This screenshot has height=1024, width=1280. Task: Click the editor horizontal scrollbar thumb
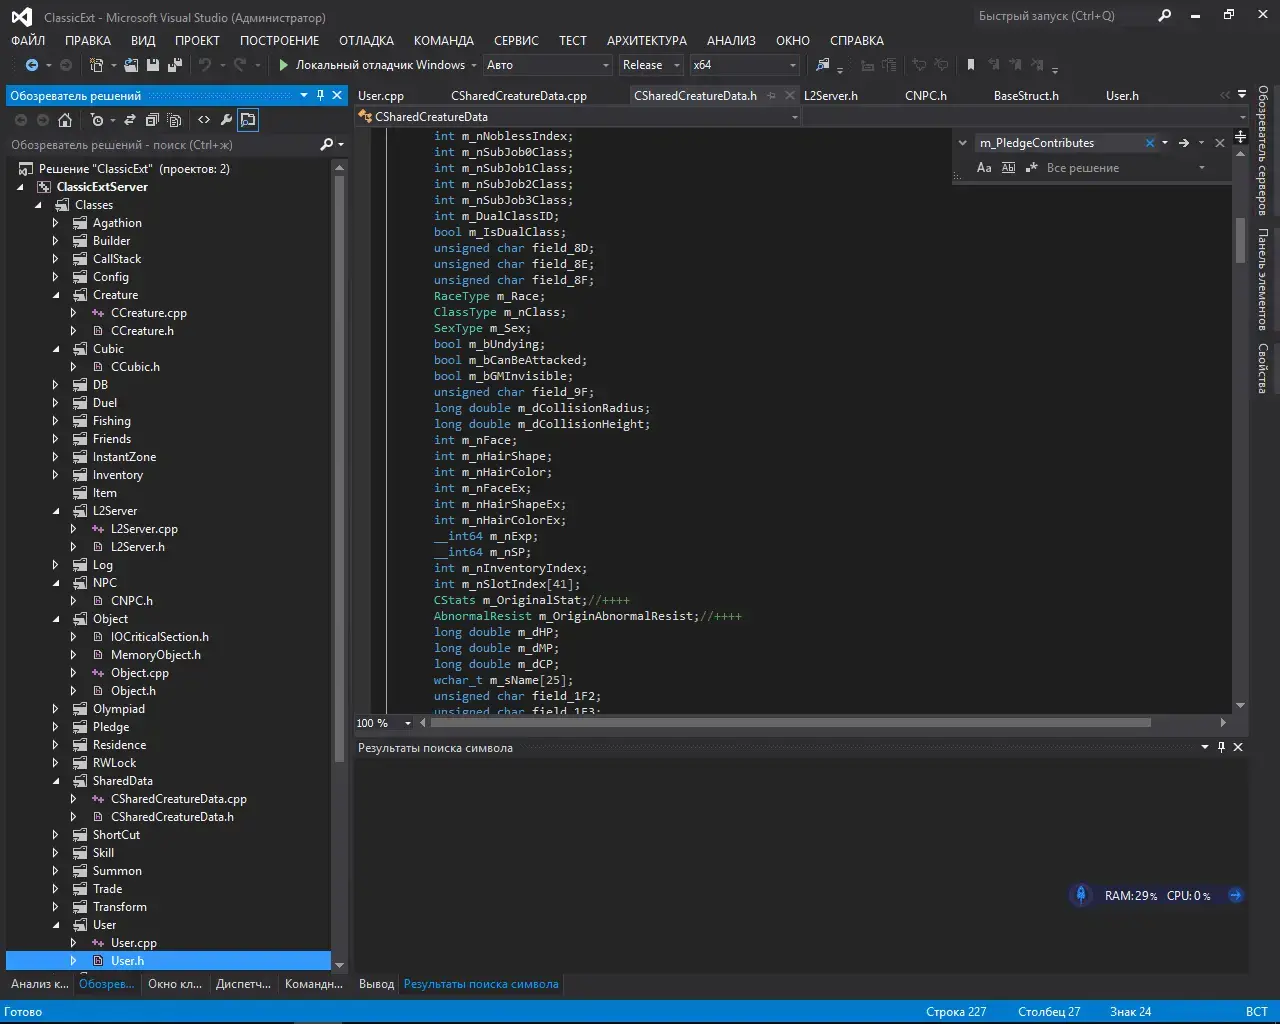790,722
